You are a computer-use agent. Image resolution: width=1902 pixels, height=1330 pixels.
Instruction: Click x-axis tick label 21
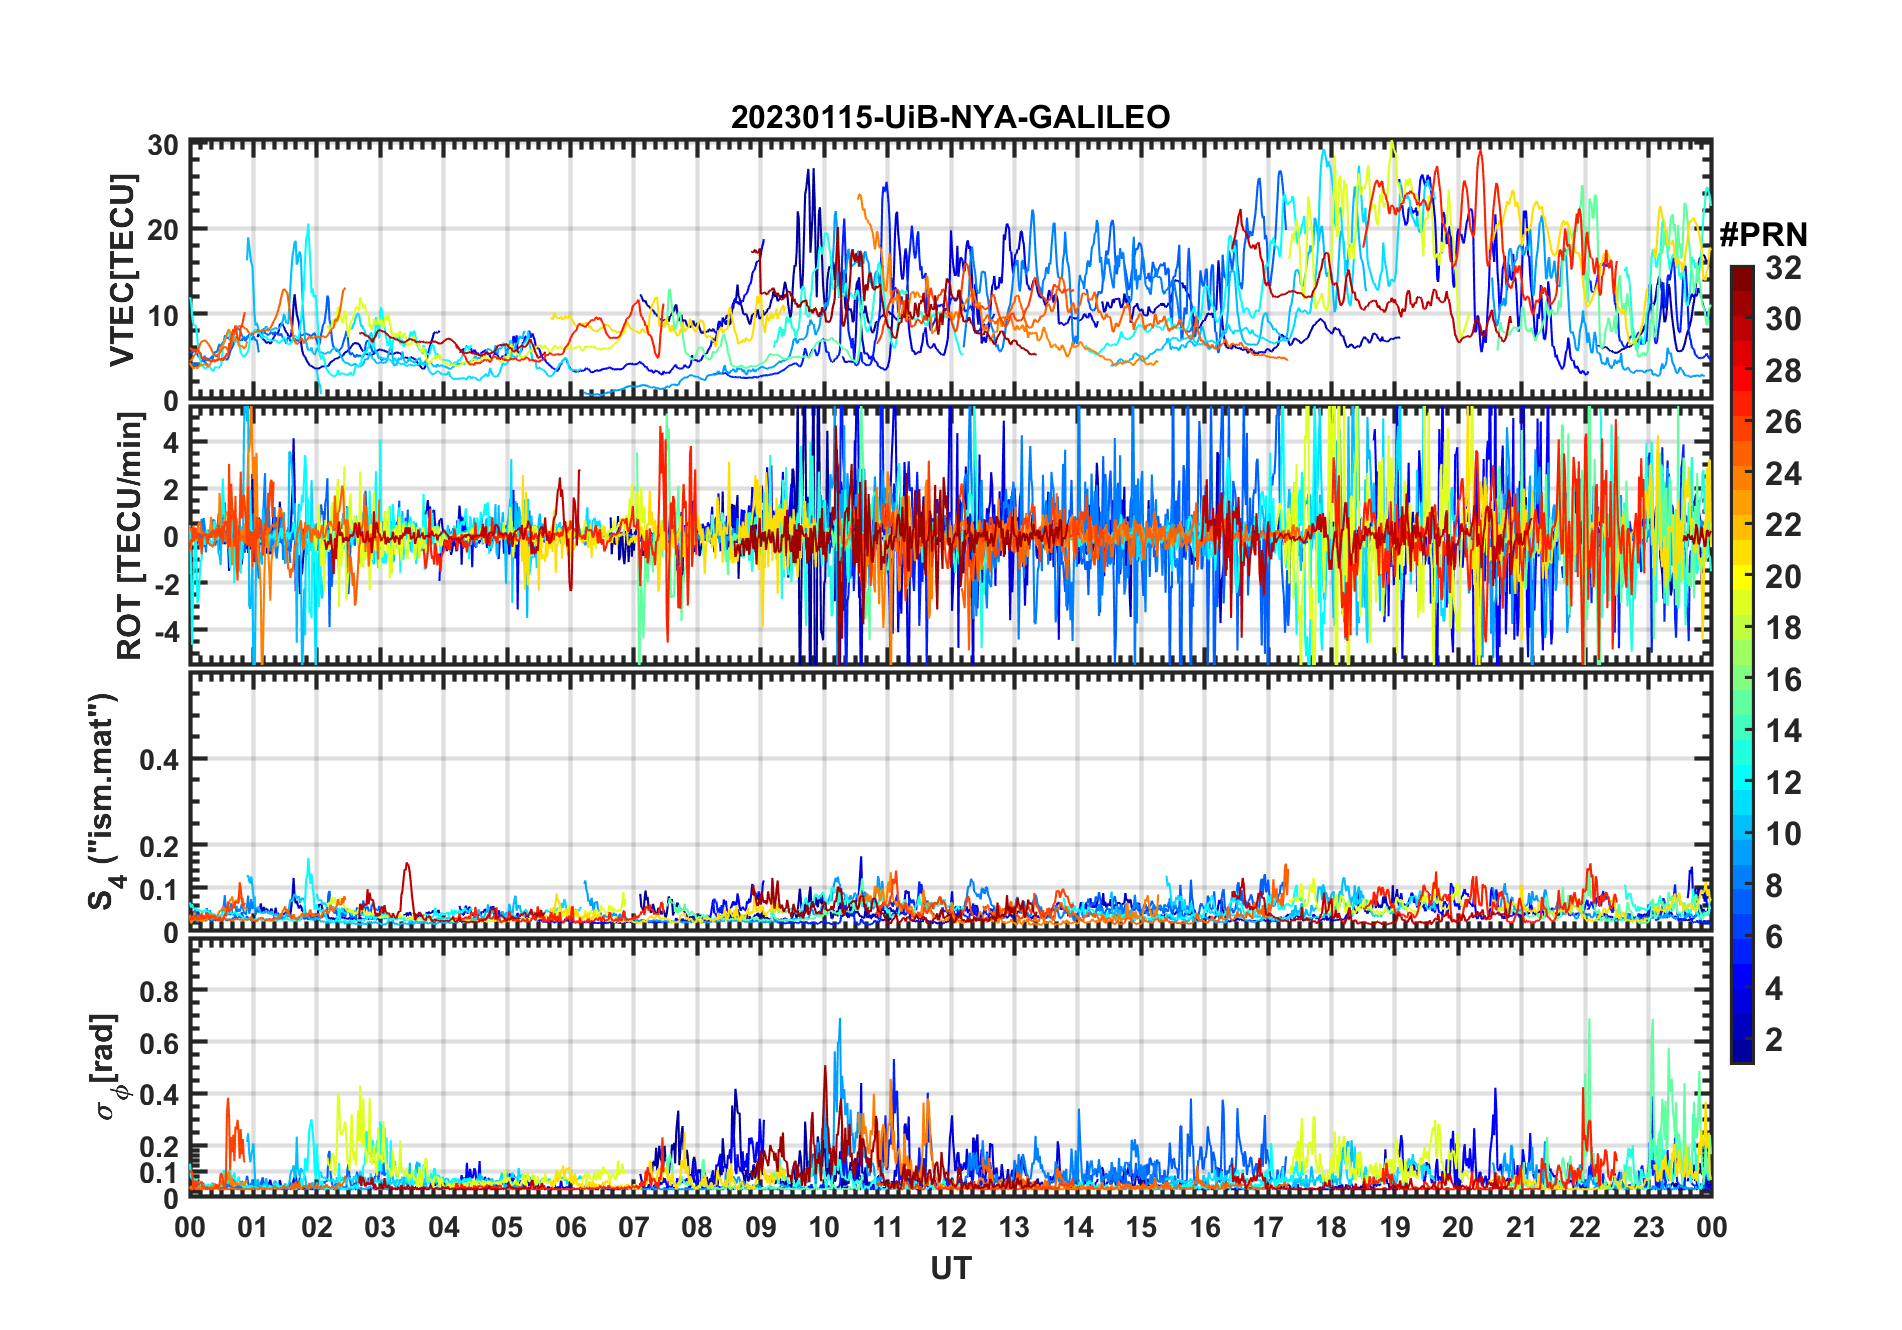point(1521,1227)
